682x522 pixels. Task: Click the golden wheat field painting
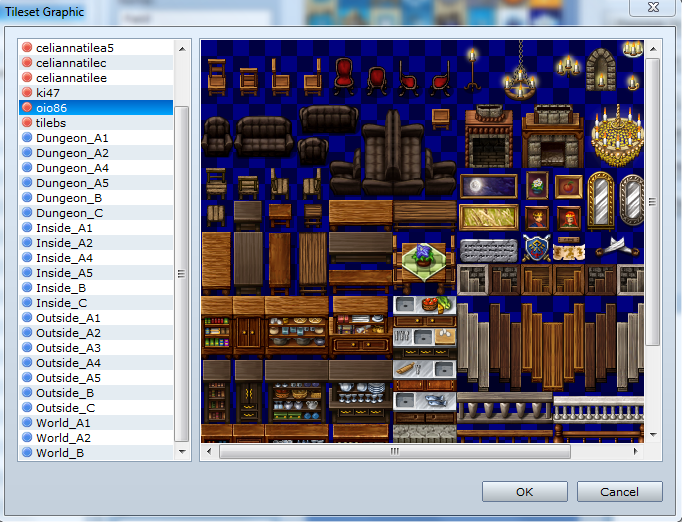488,217
